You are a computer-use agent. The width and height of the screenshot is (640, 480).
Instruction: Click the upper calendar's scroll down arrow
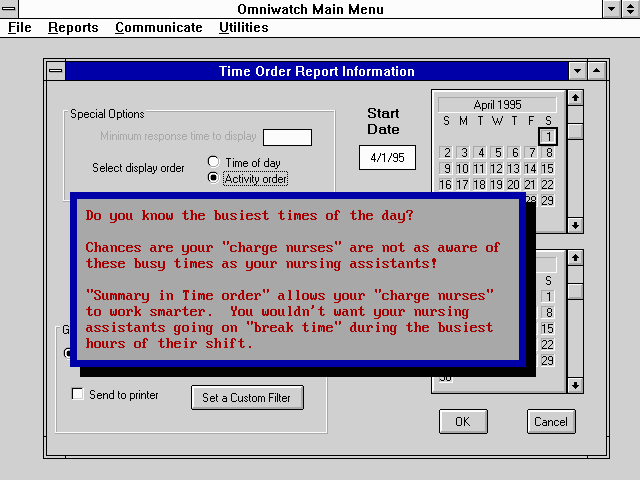pos(575,224)
